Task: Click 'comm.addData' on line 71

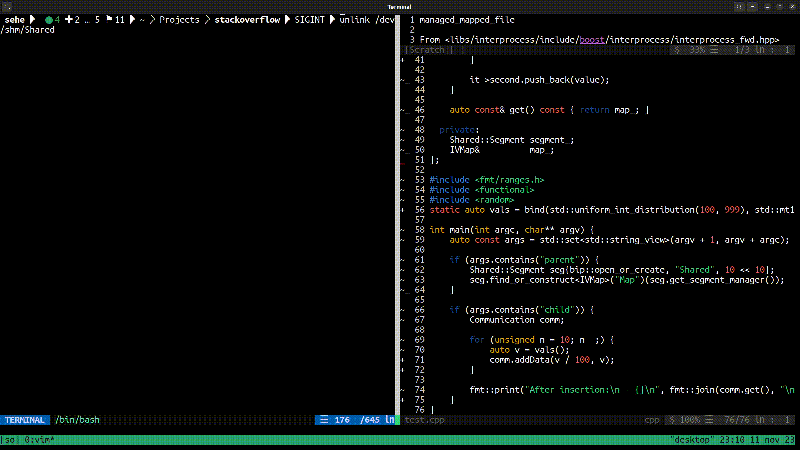Action: click(519, 360)
